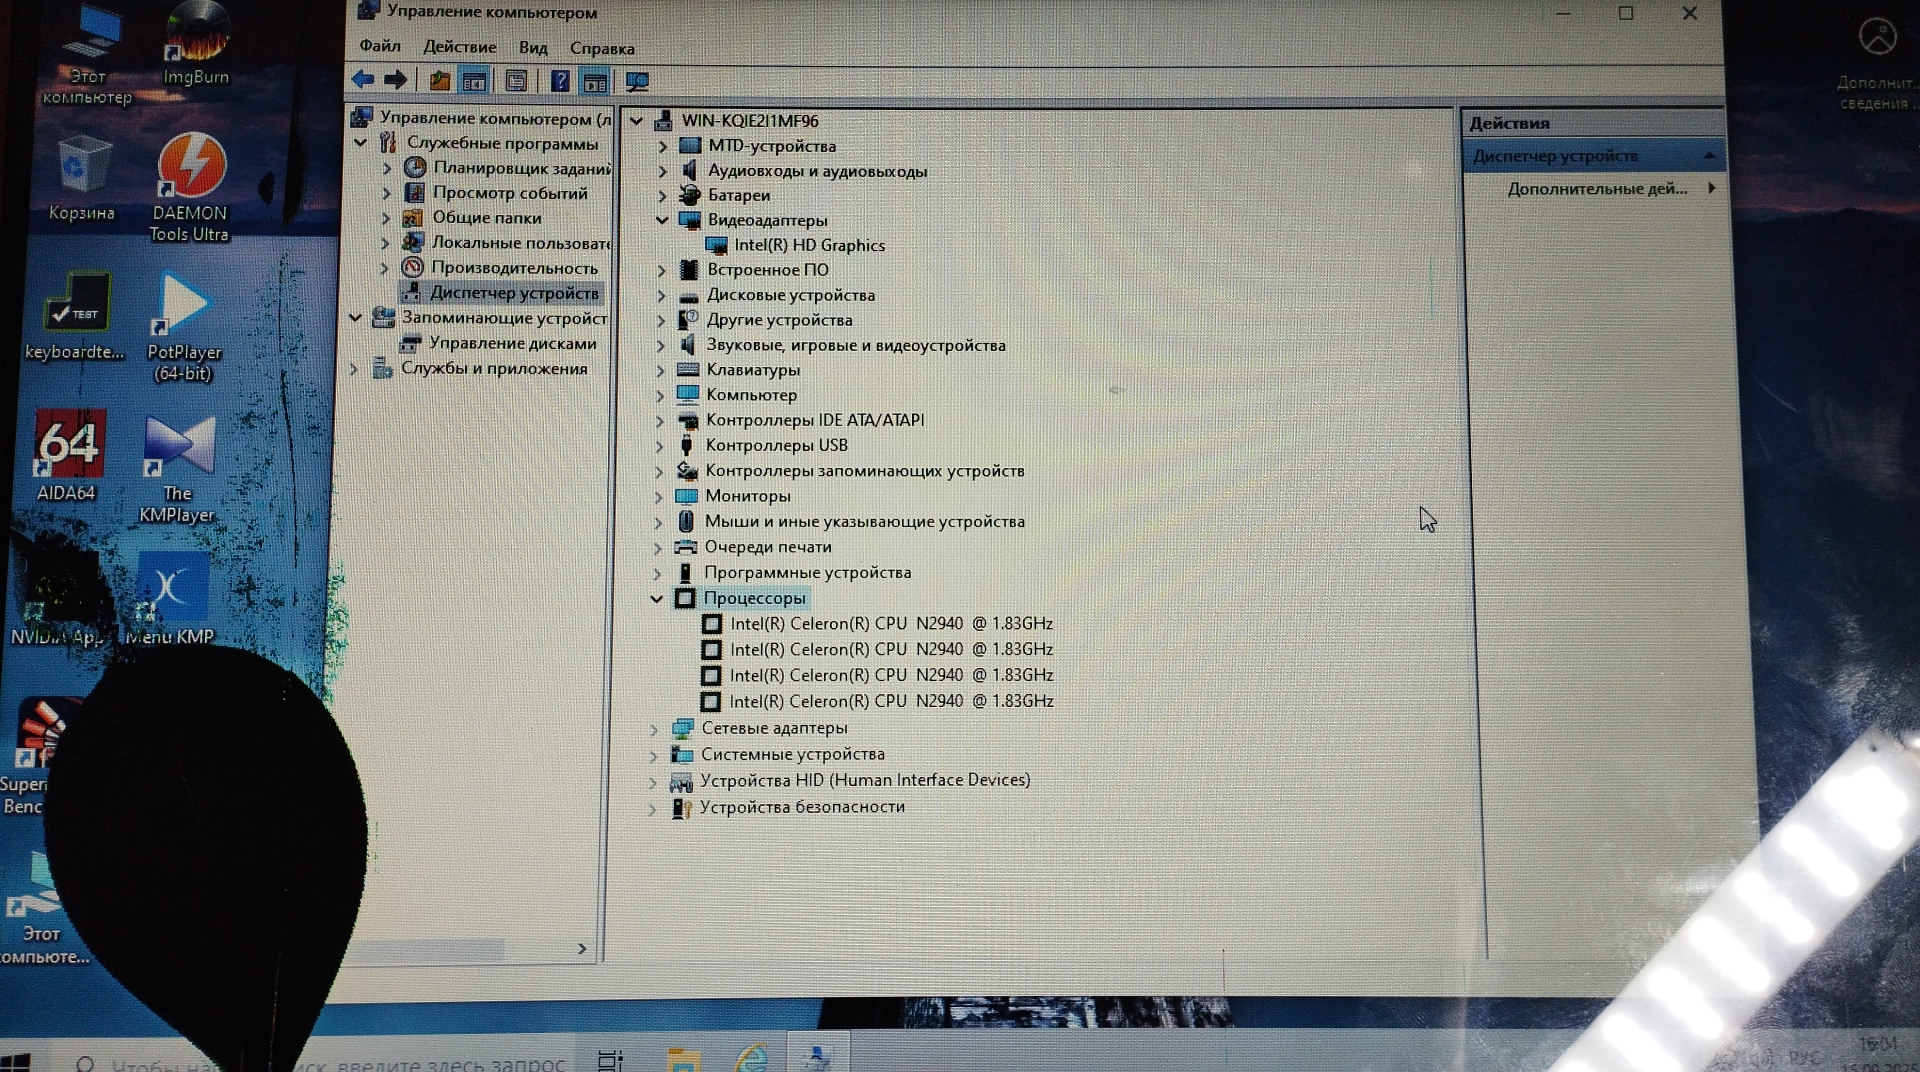1920x1072 pixels.
Task: Click the Help question mark toolbar icon
Action: pos(560,81)
